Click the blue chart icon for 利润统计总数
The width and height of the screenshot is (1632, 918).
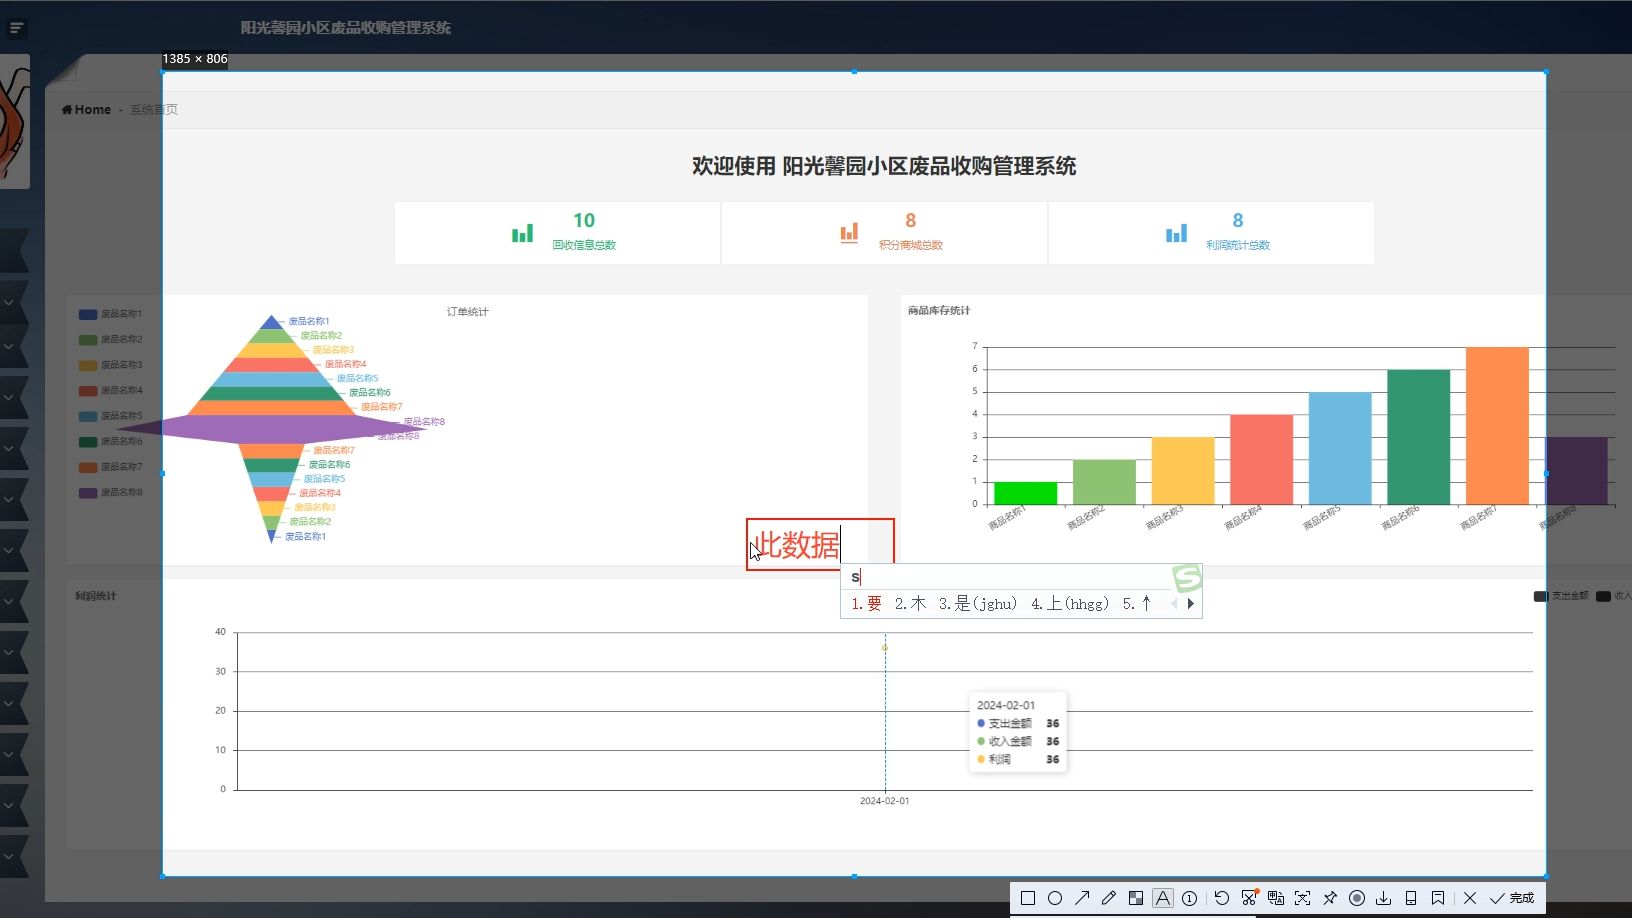1176,233
